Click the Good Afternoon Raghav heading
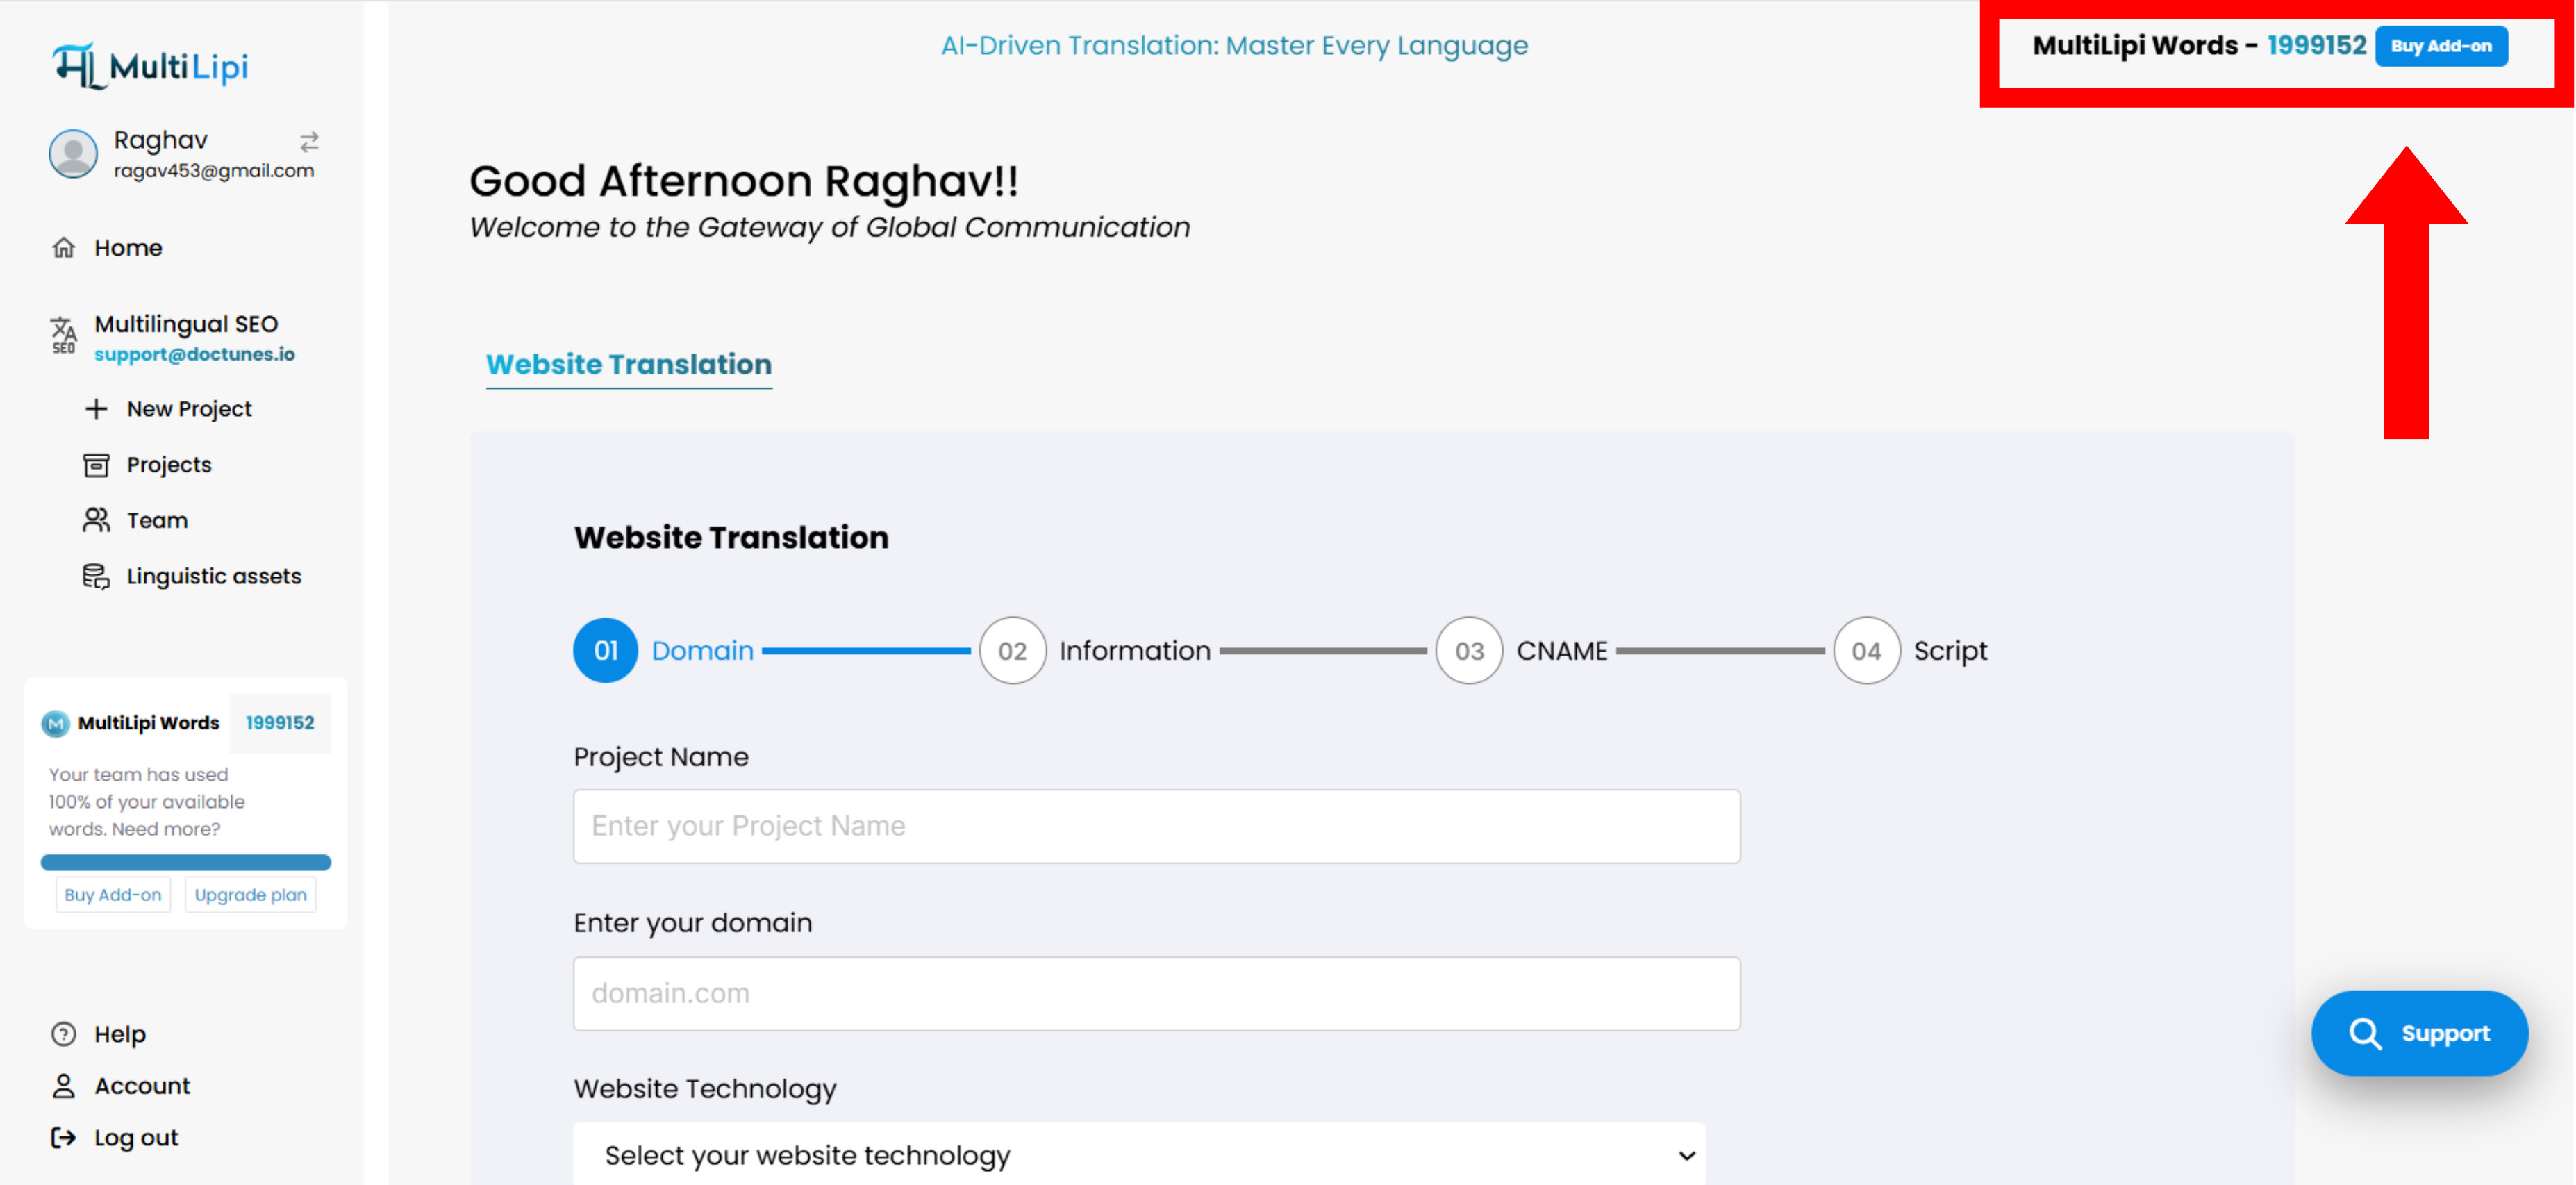The width and height of the screenshot is (2576, 1185). [x=744, y=181]
